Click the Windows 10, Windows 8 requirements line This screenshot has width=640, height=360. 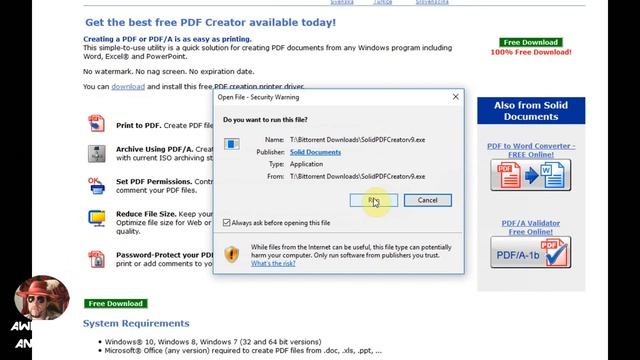213,342
